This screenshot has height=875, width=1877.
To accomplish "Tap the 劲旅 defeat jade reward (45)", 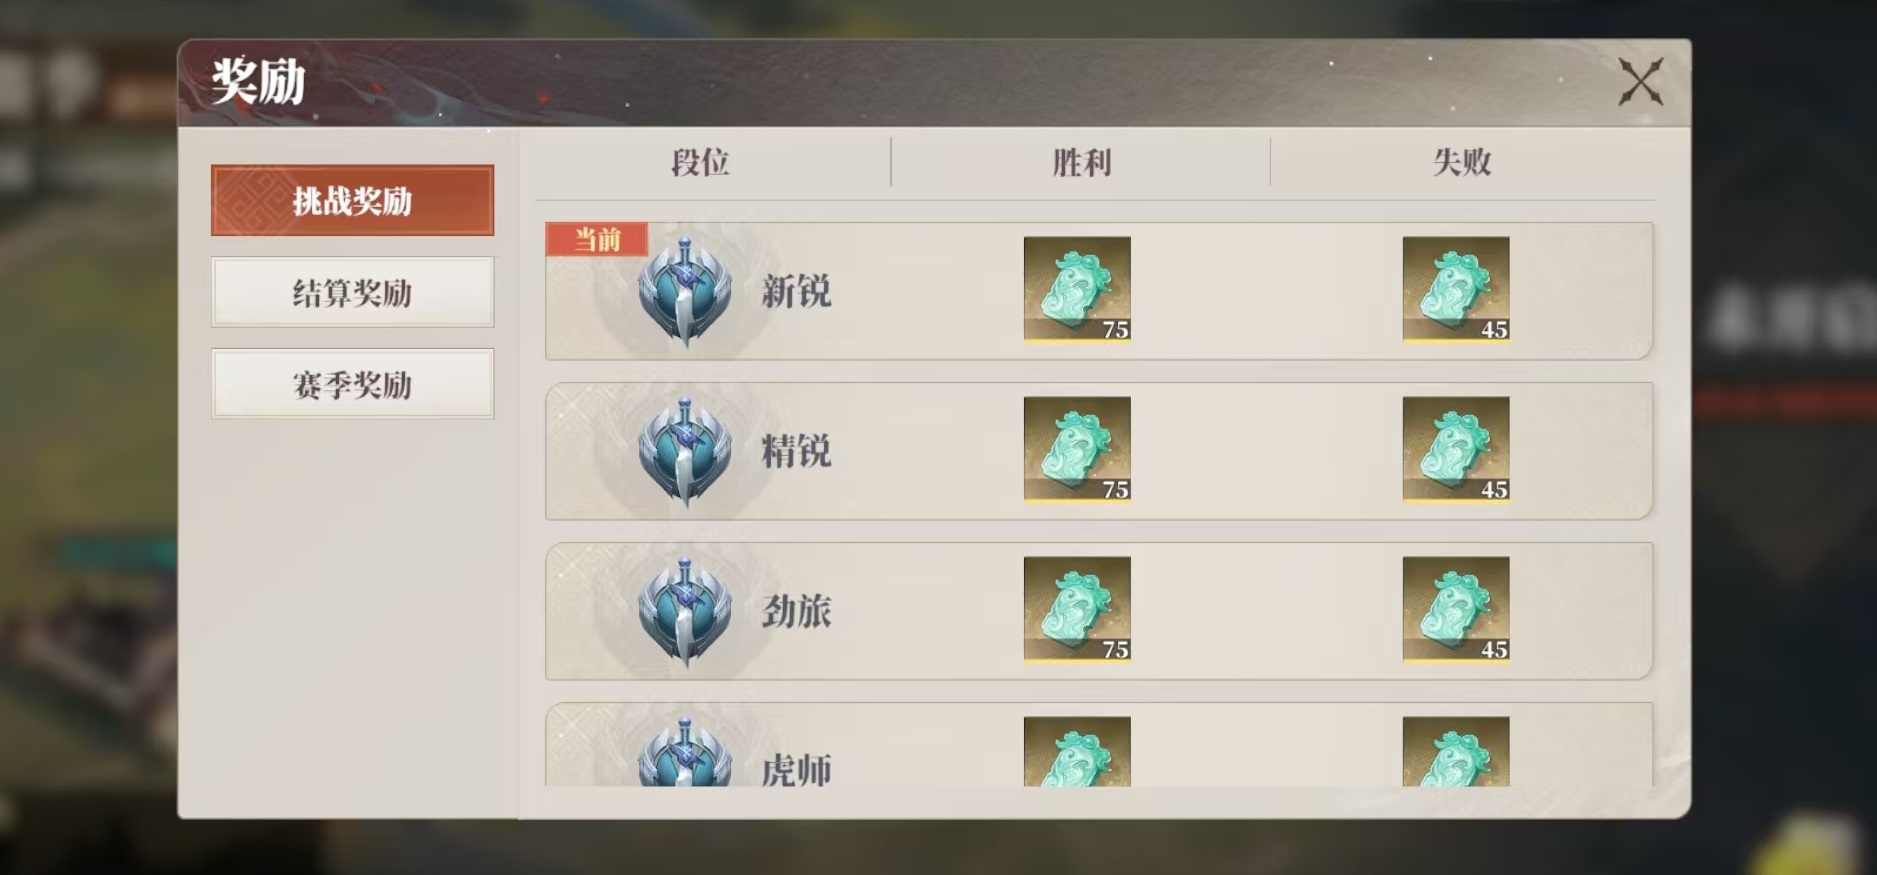I will [1456, 610].
